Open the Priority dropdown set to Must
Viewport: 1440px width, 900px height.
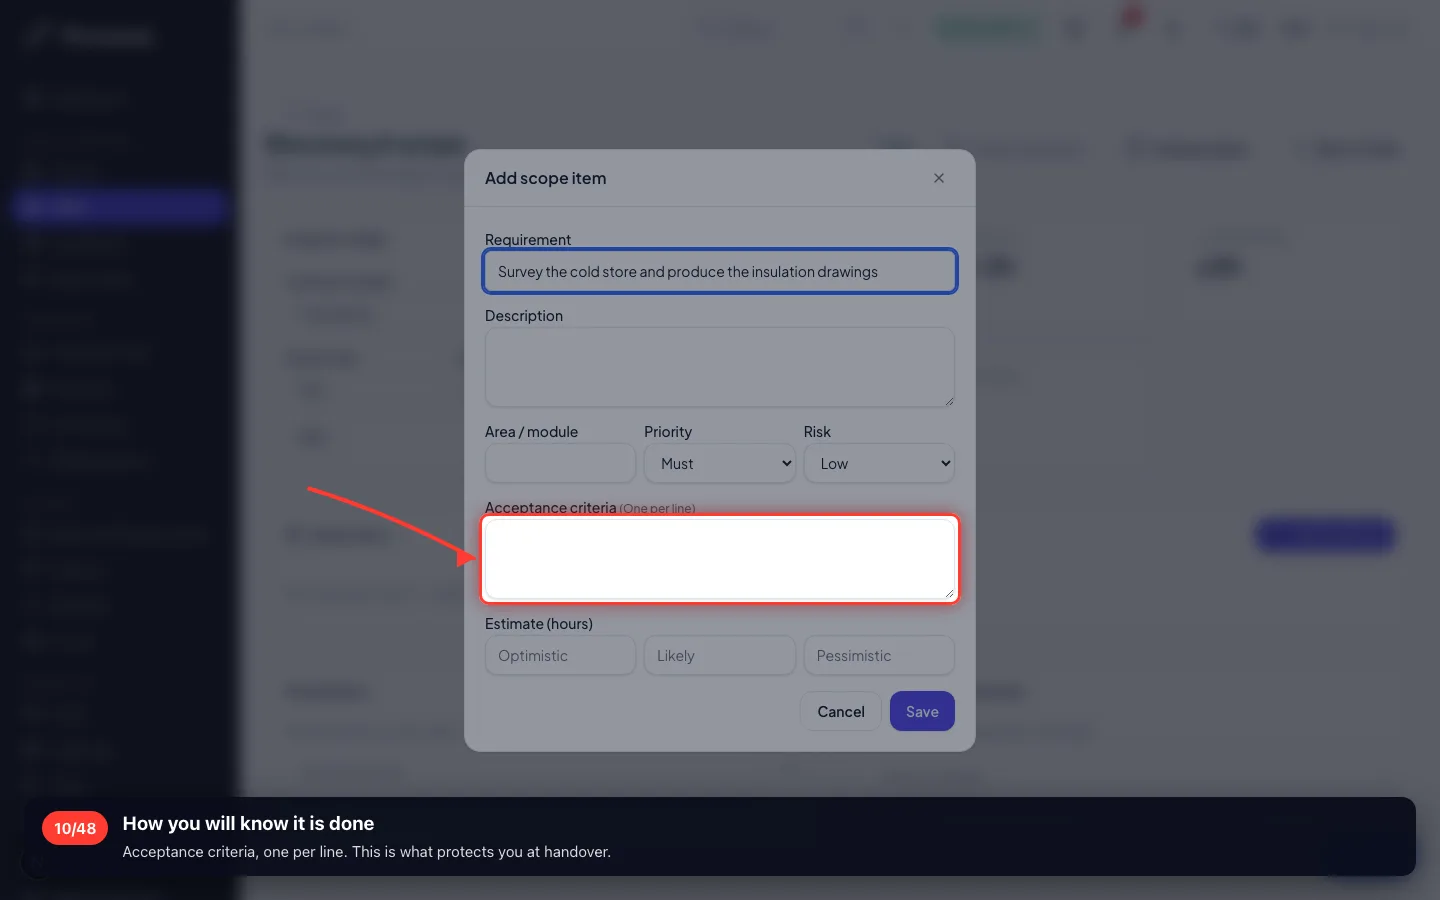[720, 464]
